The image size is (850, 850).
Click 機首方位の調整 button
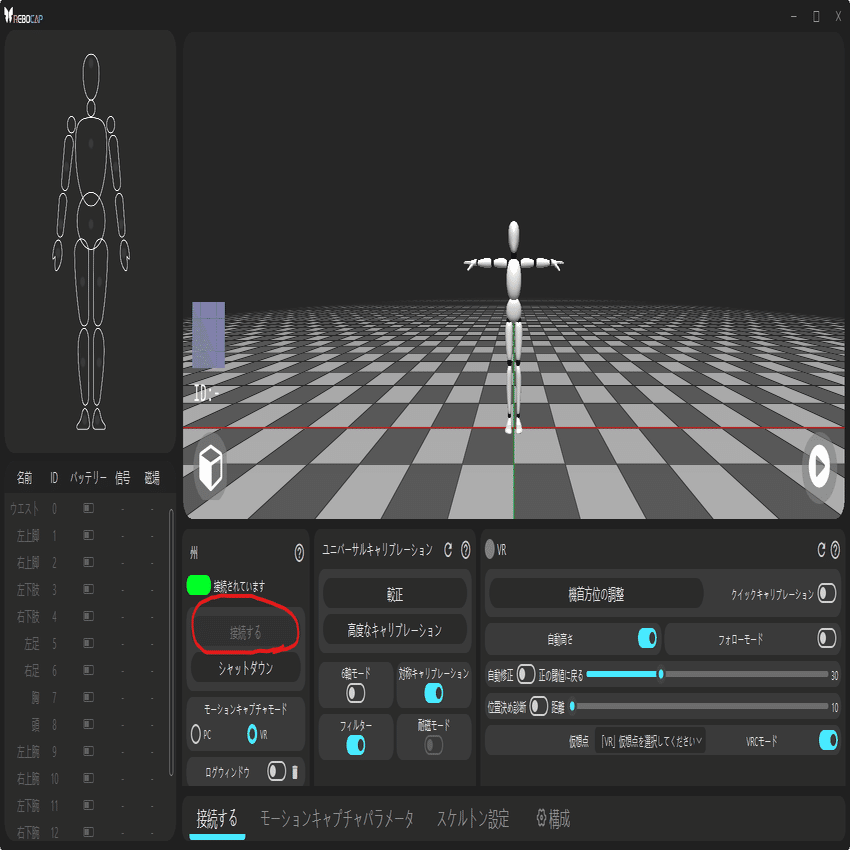tap(596, 594)
